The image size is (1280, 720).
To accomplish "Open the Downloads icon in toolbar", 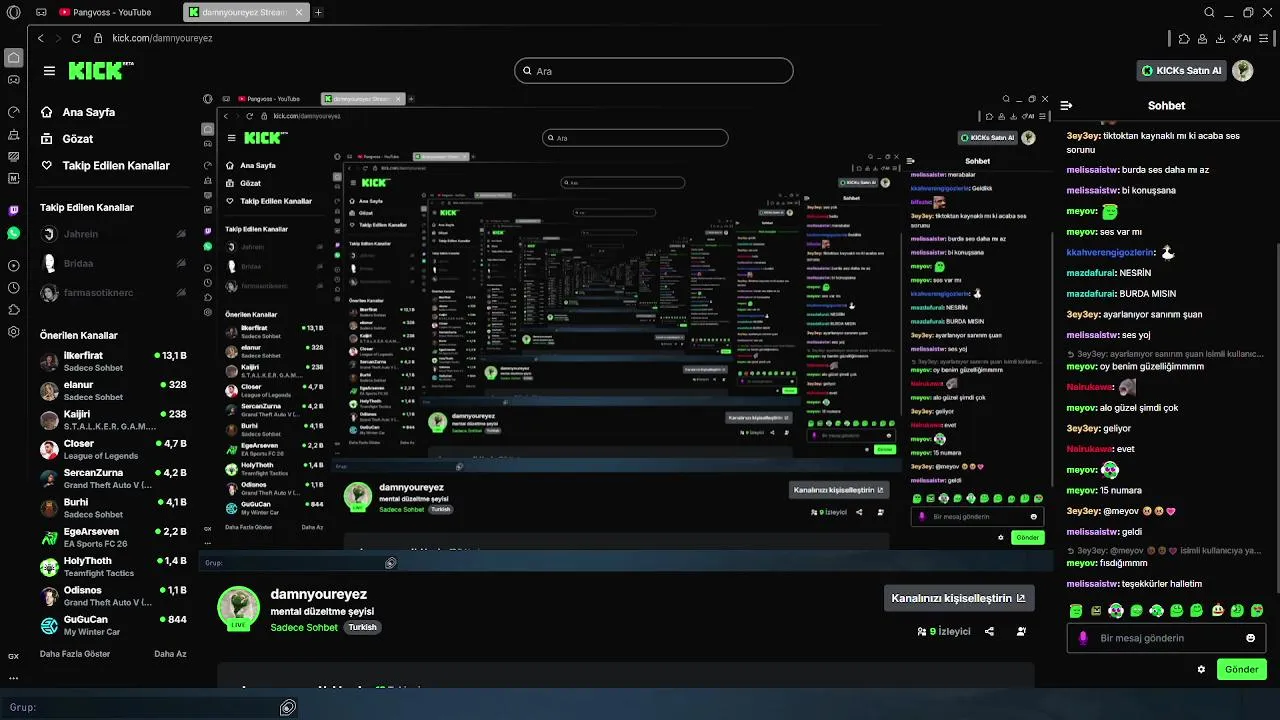I will [1220, 38].
